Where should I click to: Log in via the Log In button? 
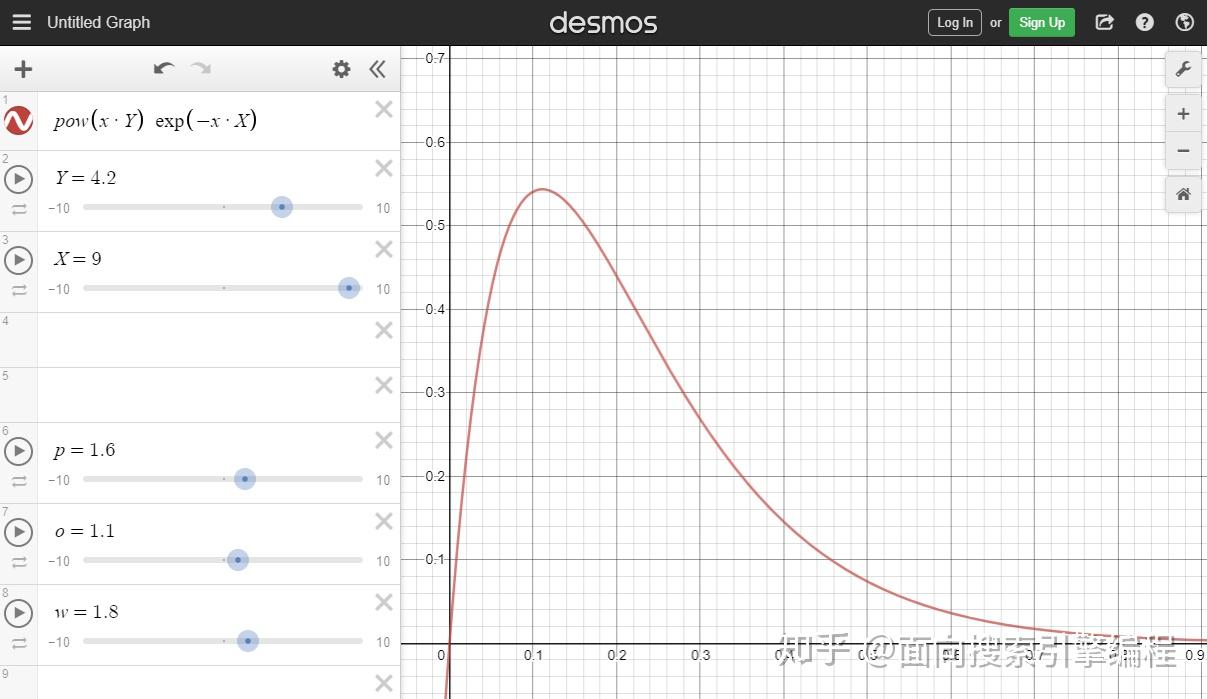pyautogui.click(x=955, y=22)
